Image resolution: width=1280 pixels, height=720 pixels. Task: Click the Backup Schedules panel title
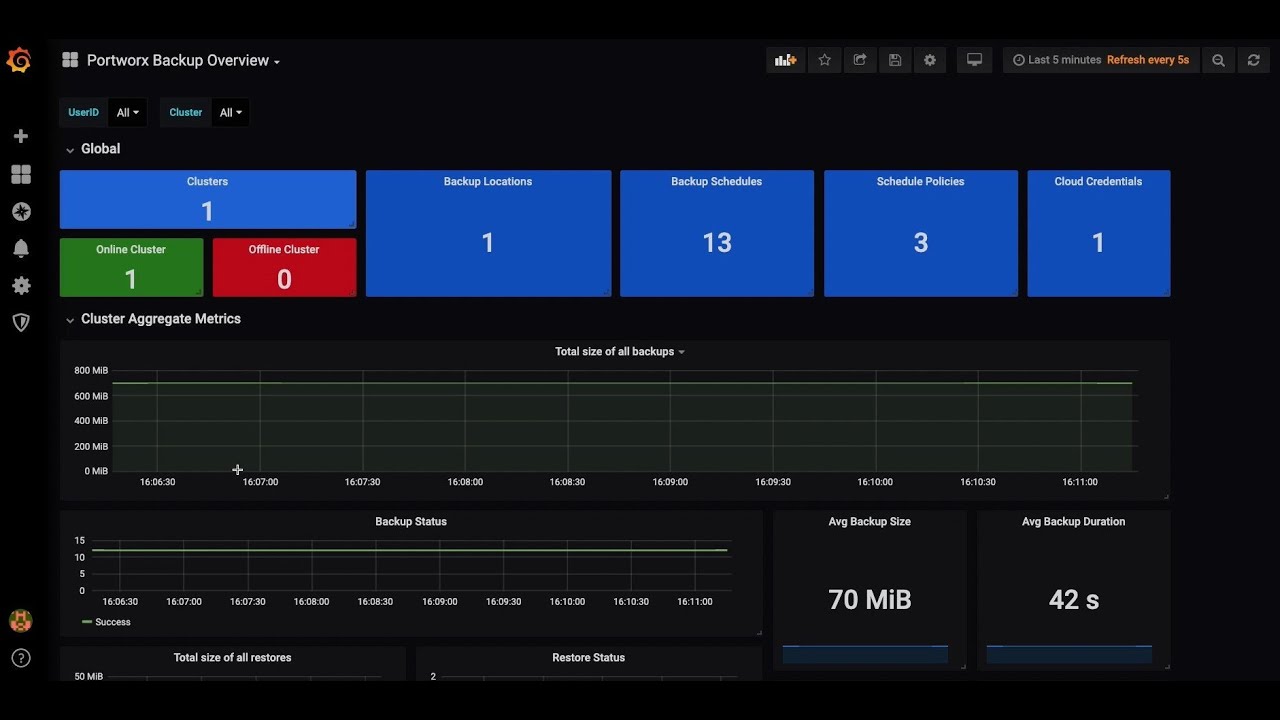click(717, 182)
